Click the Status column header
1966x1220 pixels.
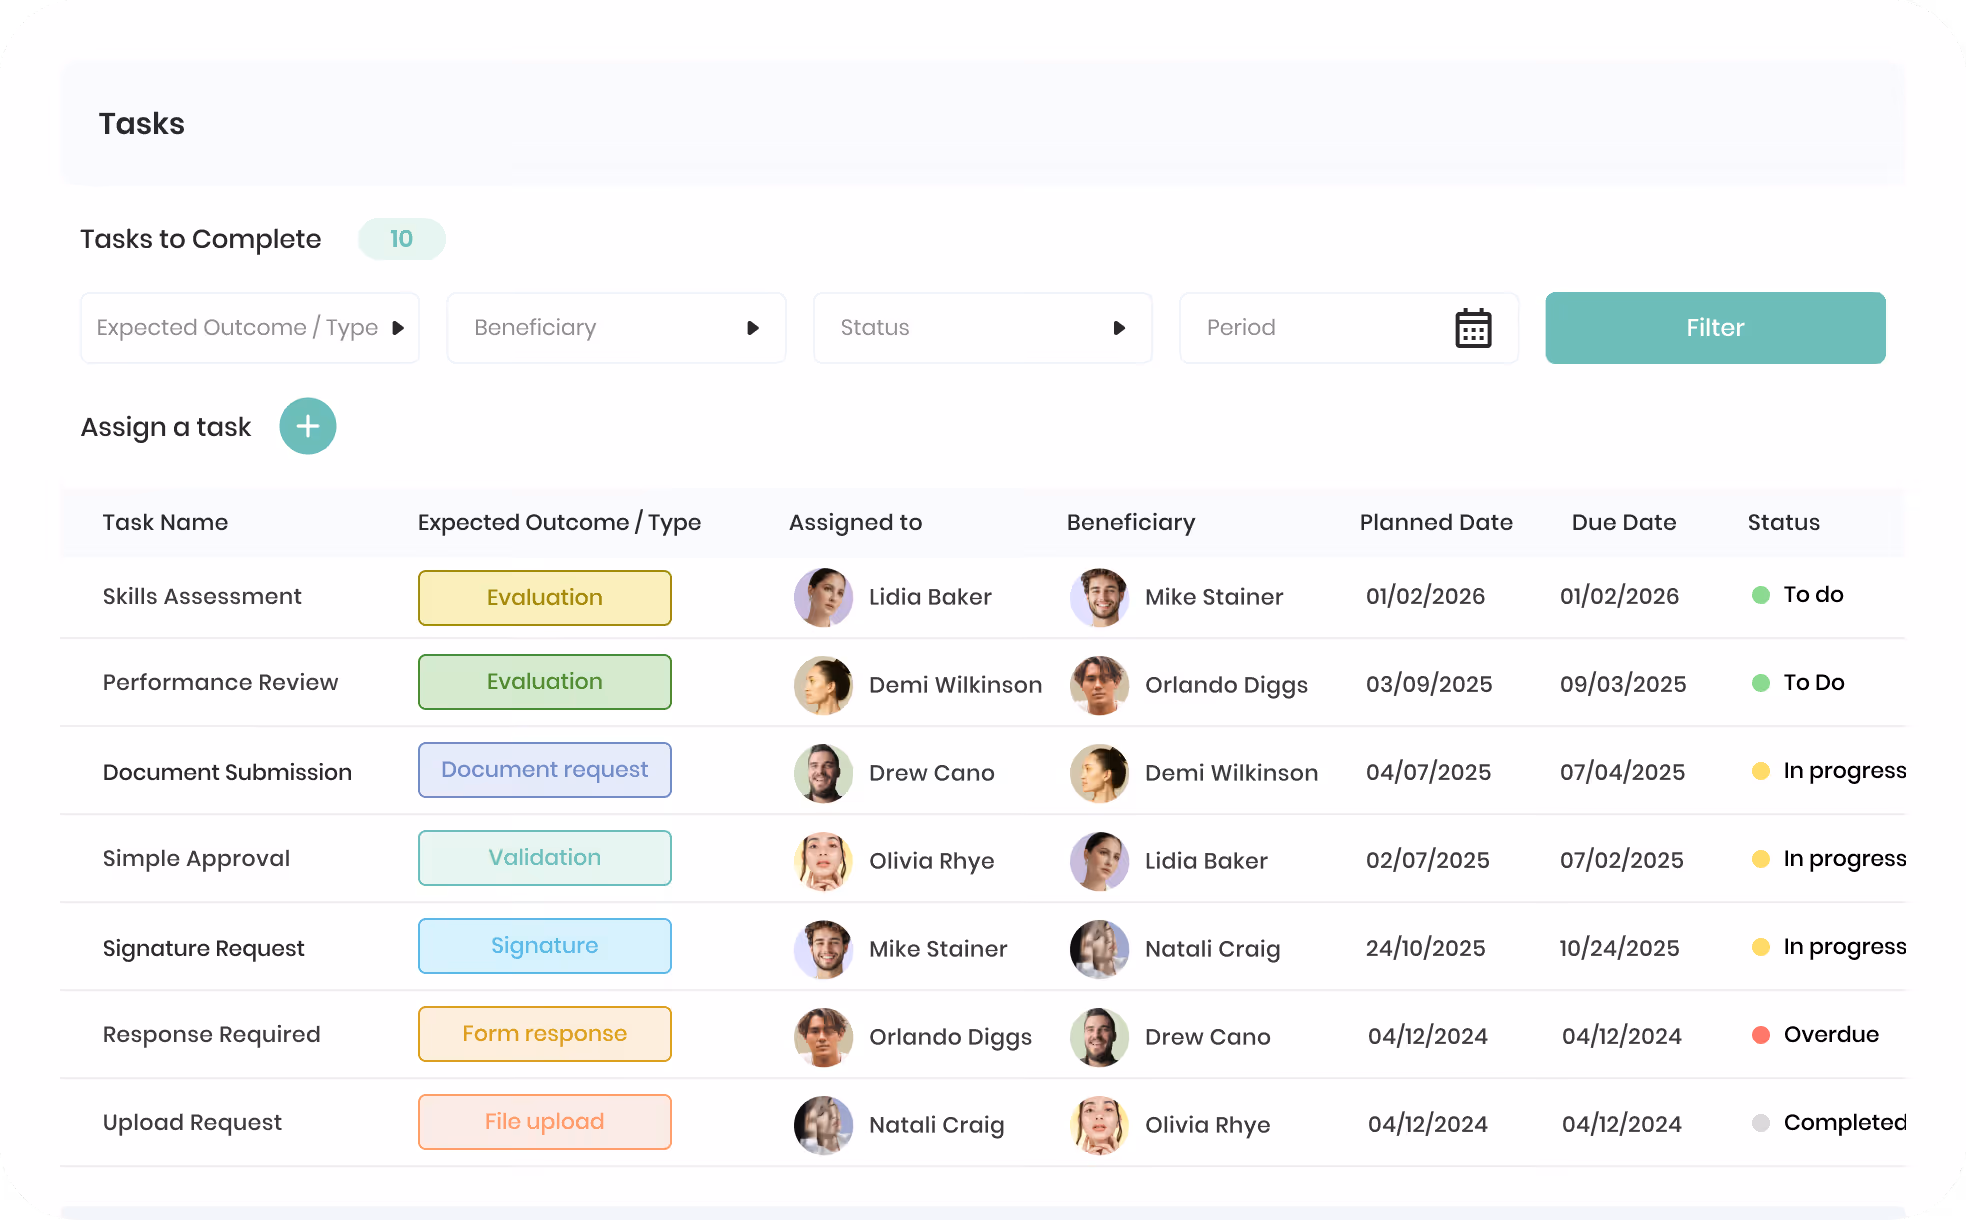[x=1783, y=522]
